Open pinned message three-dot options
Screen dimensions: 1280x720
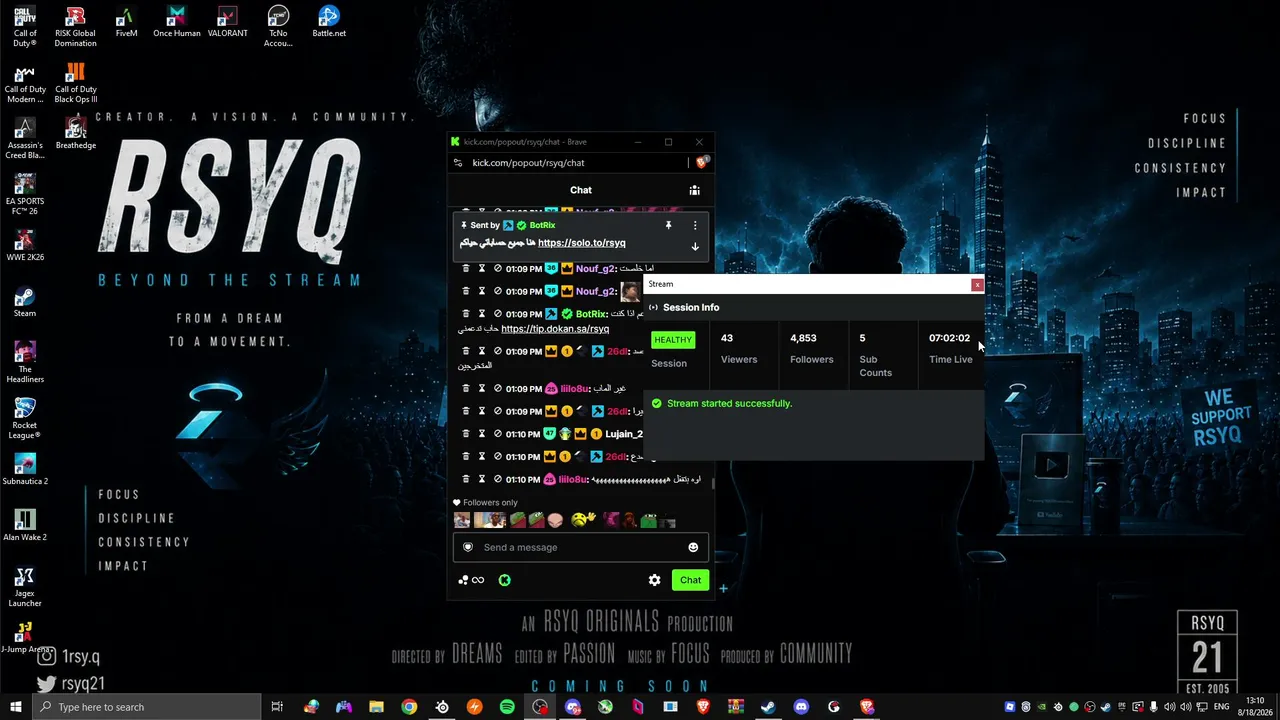(x=695, y=226)
